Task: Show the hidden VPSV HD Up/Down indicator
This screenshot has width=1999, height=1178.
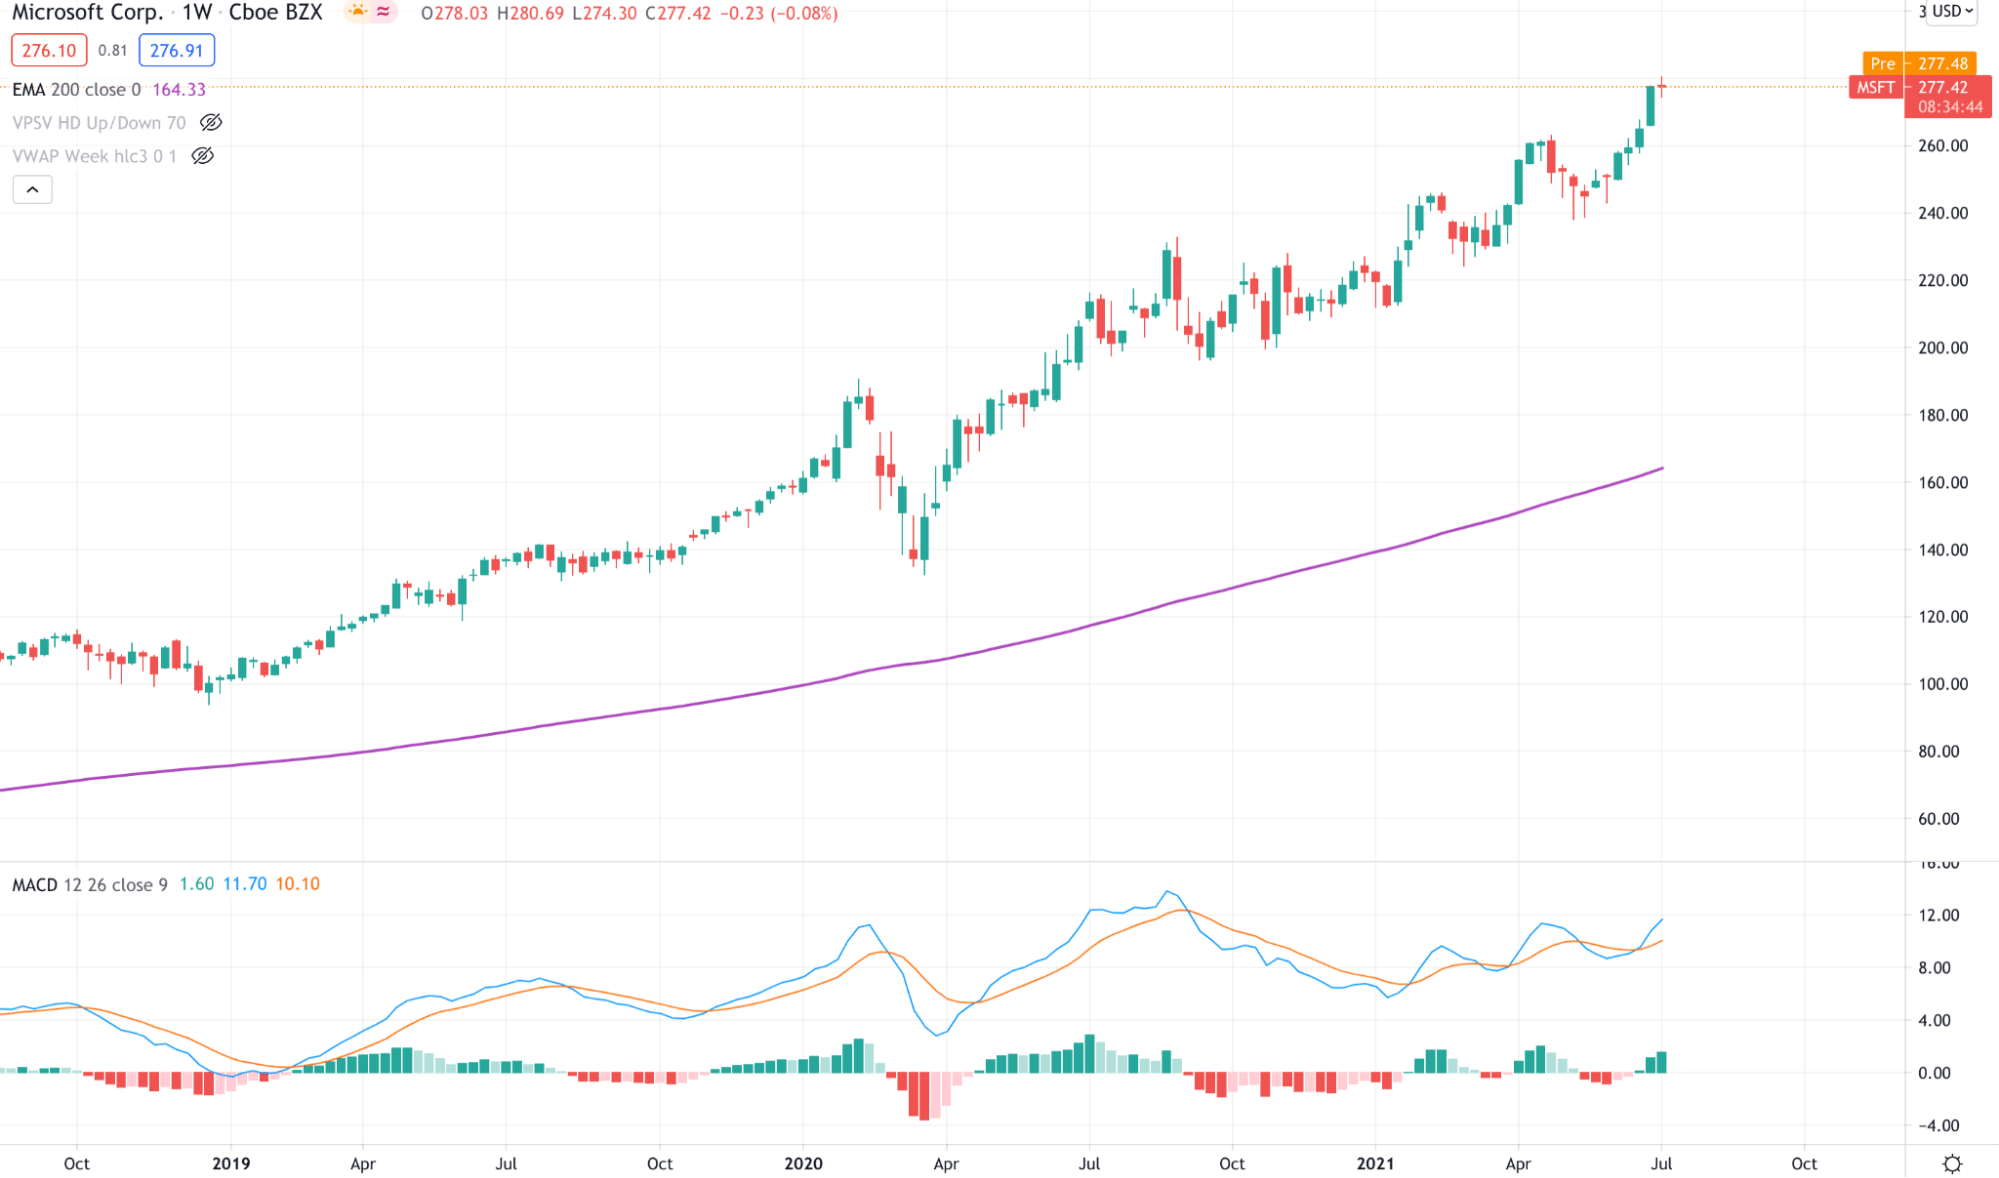Action: 211,122
